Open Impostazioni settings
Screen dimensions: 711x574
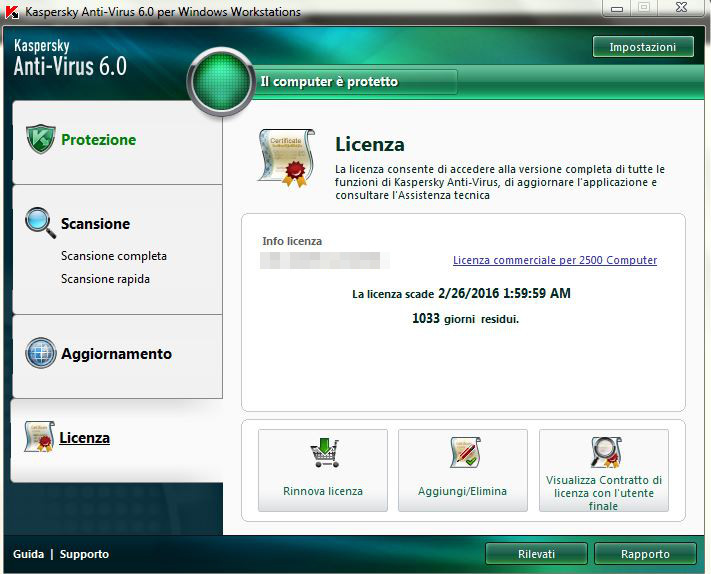[x=643, y=47]
